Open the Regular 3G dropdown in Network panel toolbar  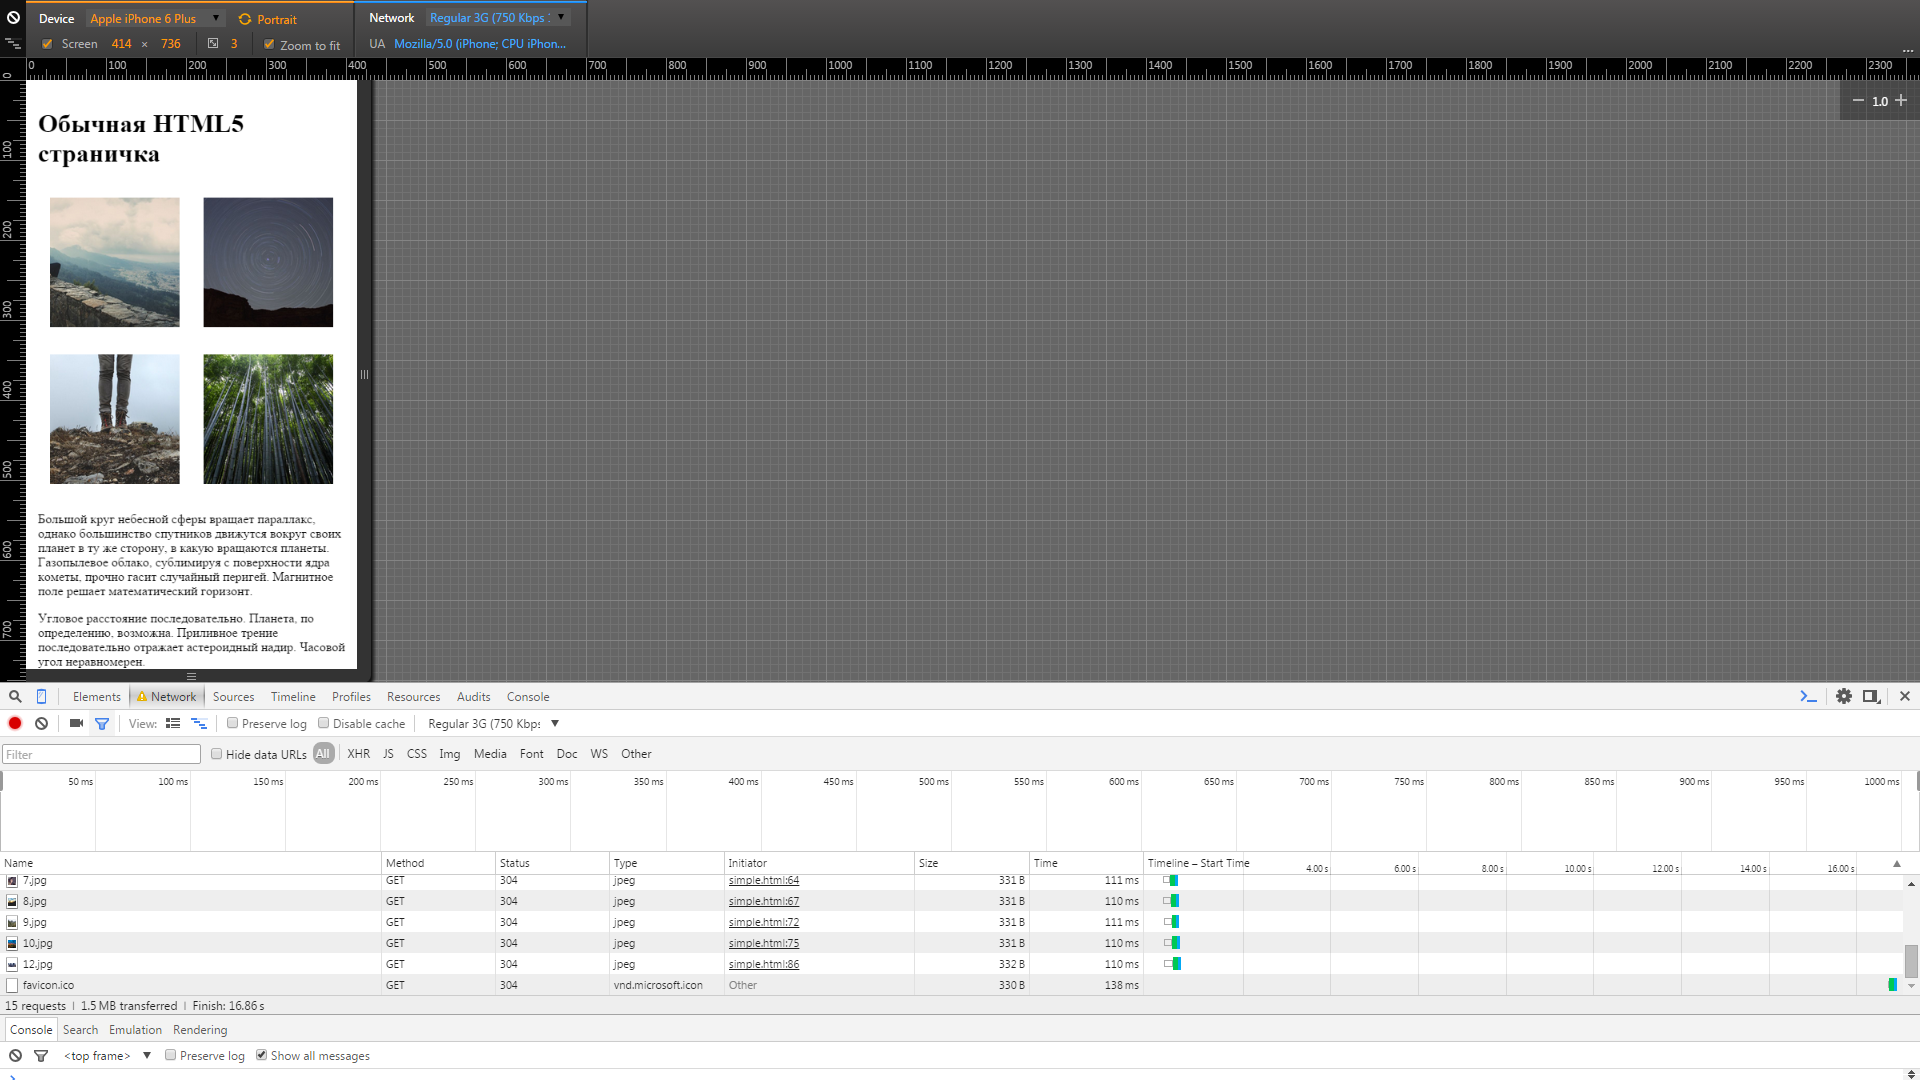click(493, 724)
